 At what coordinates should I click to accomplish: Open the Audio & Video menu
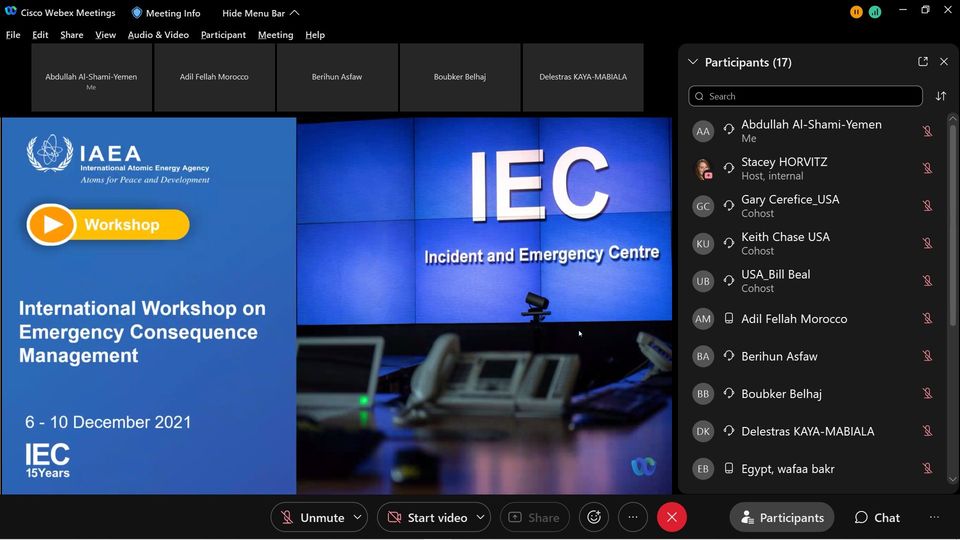158,35
